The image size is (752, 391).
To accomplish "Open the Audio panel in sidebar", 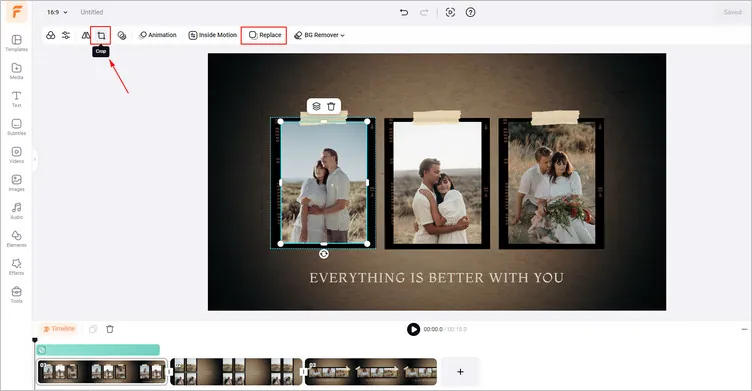I will point(16,211).
